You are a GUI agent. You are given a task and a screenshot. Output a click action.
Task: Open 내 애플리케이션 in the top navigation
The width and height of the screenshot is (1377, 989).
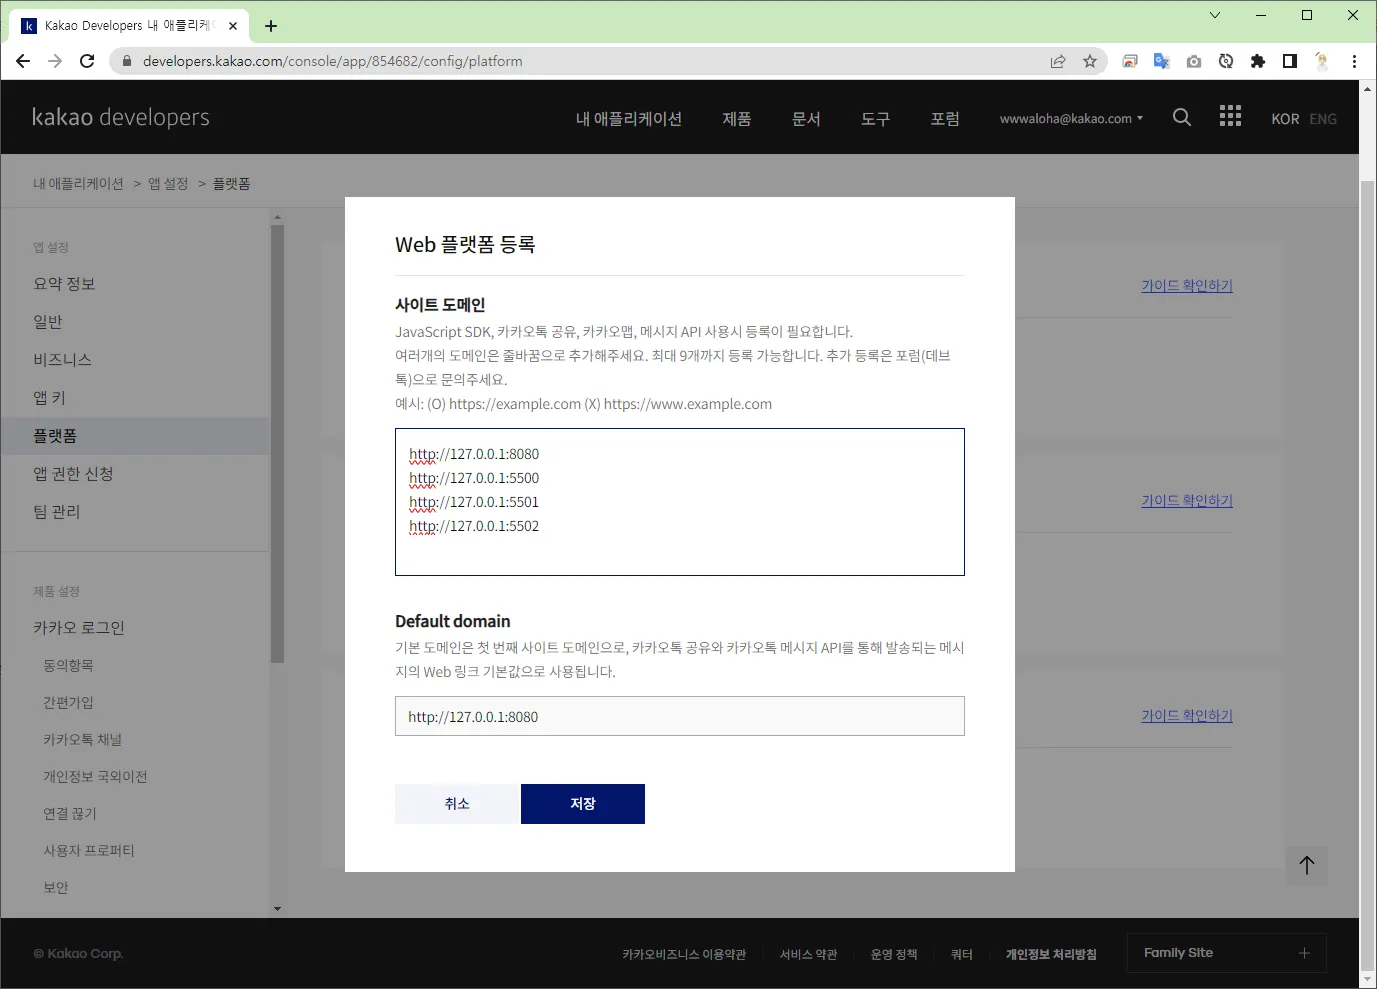(x=629, y=118)
